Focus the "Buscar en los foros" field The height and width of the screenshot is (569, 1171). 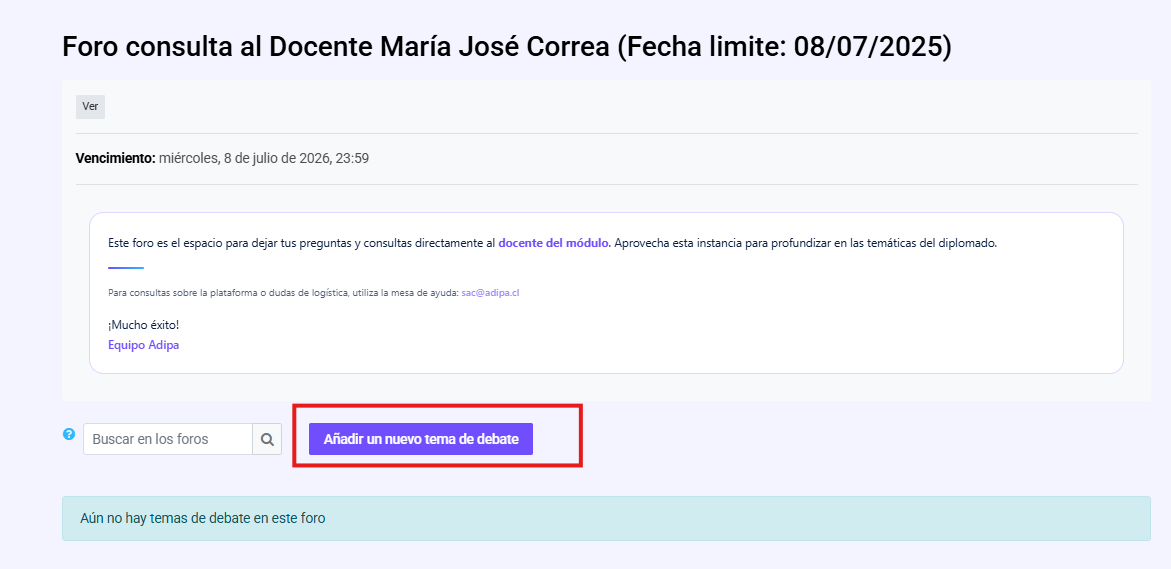point(168,439)
